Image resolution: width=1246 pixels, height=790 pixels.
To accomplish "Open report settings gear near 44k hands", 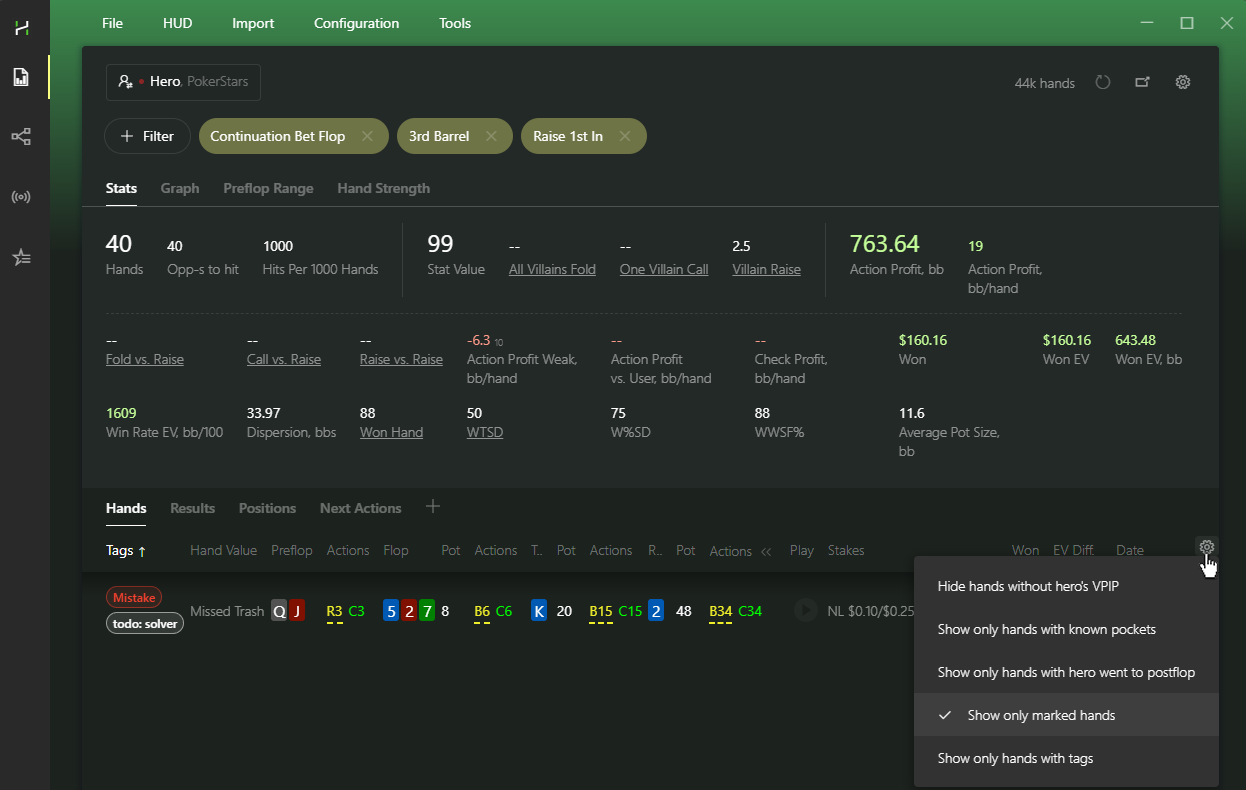I will pyautogui.click(x=1183, y=83).
